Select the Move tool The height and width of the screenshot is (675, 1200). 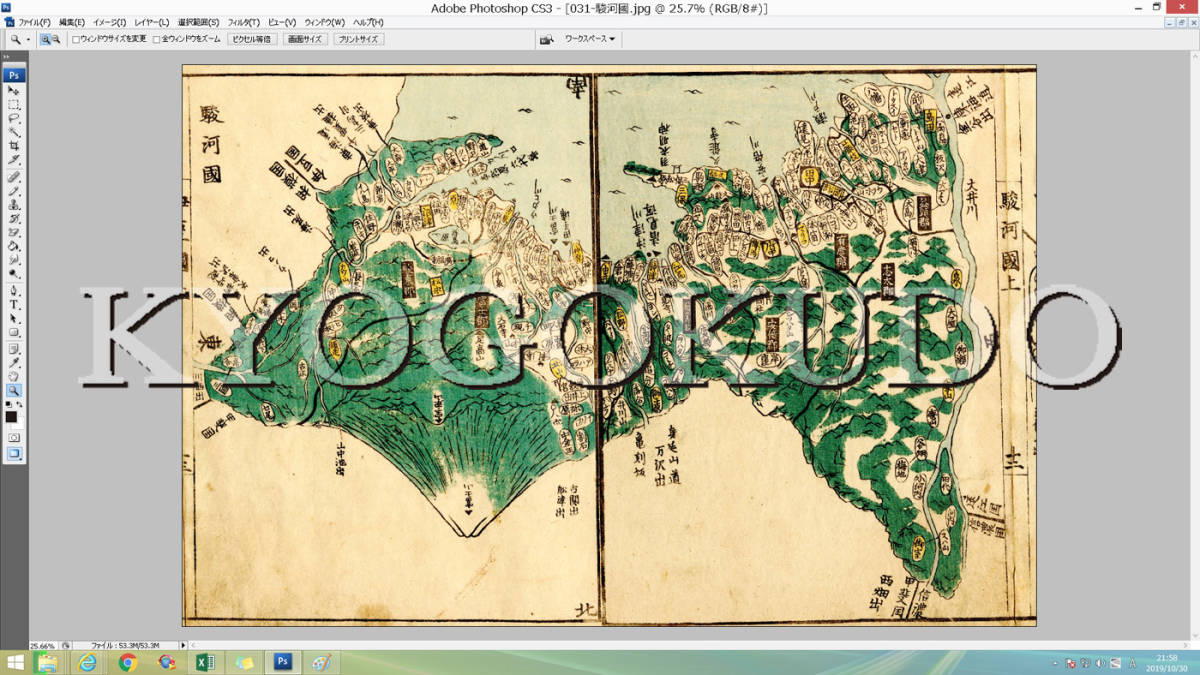click(x=14, y=90)
